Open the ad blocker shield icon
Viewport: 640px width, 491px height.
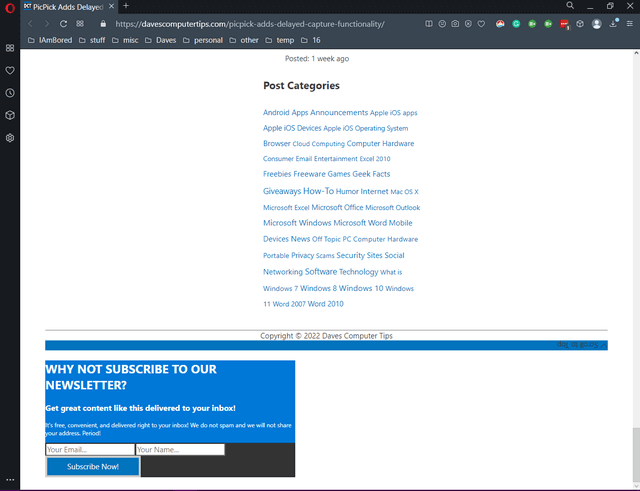click(468, 24)
